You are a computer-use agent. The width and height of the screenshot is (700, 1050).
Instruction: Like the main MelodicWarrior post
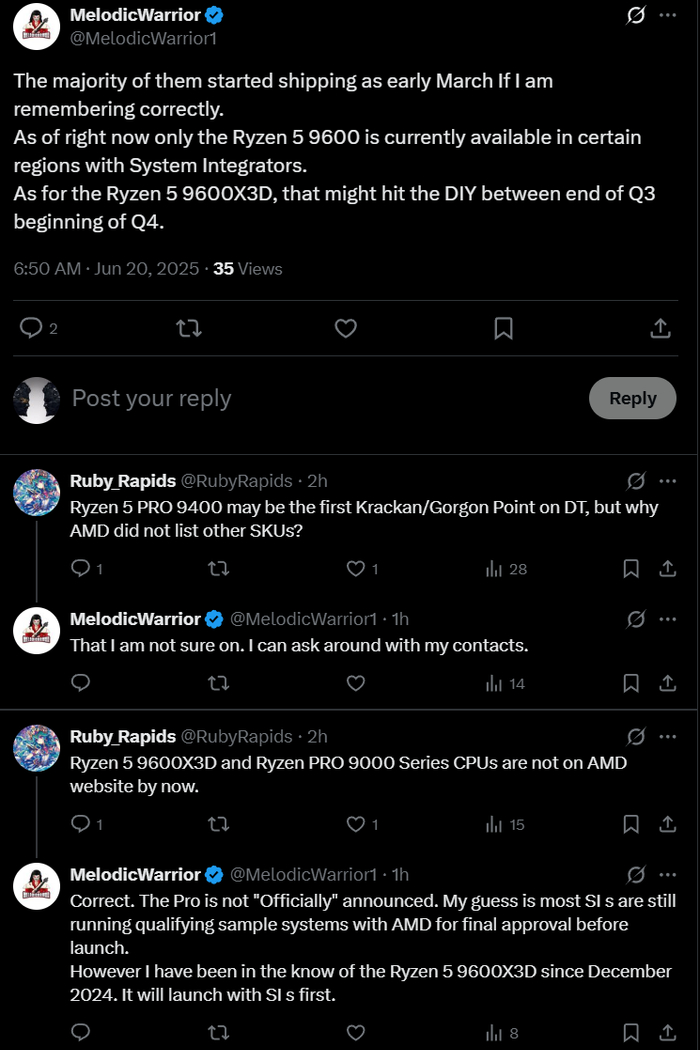345,328
